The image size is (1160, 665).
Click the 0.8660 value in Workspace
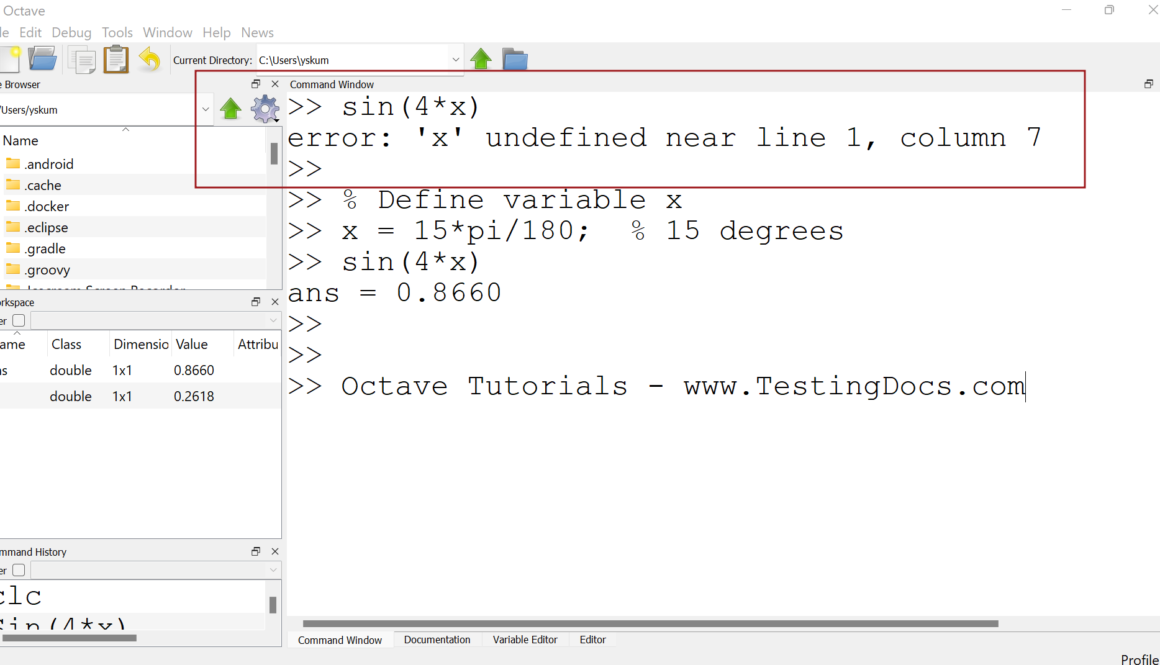(194, 370)
